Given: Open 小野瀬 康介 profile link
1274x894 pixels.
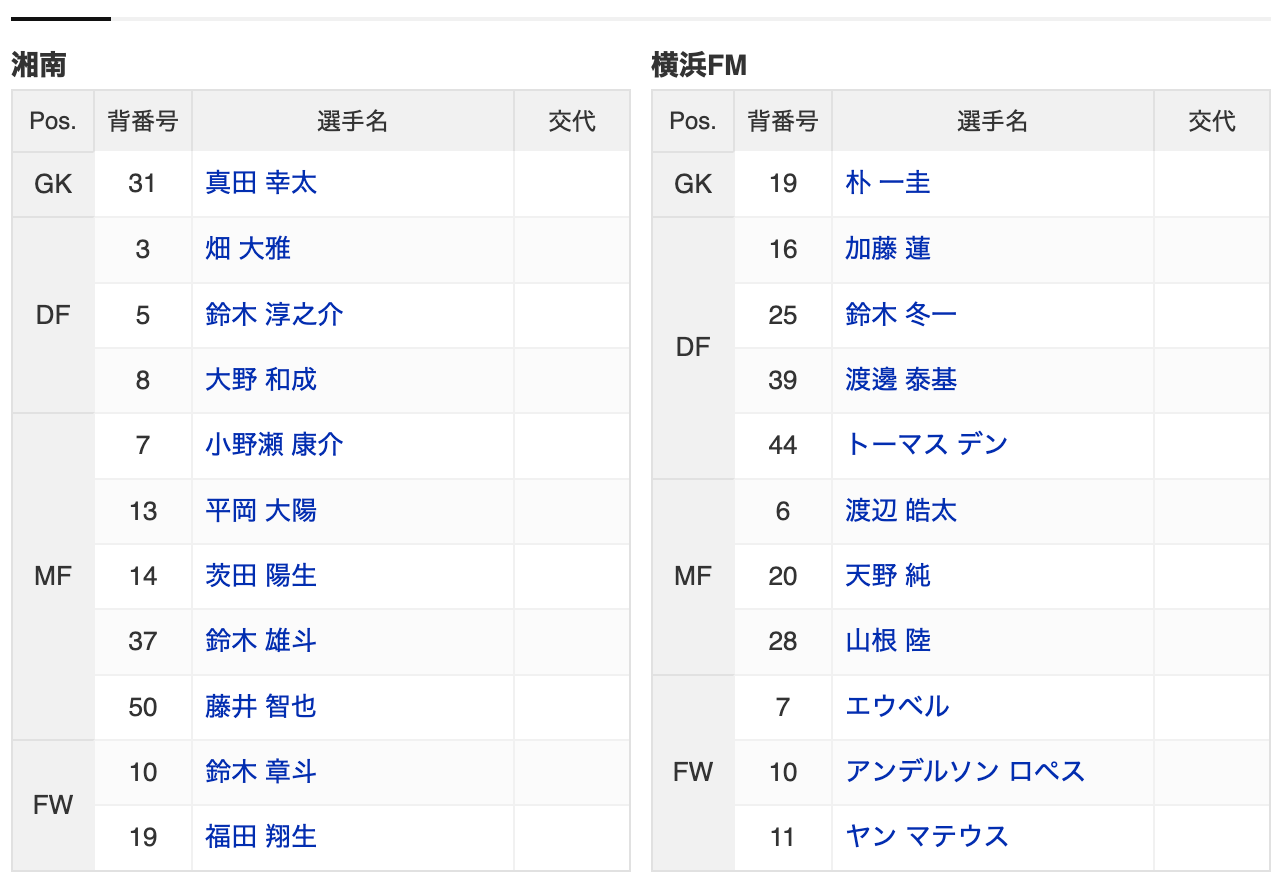Looking at the screenshot, I should tap(274, 444).
